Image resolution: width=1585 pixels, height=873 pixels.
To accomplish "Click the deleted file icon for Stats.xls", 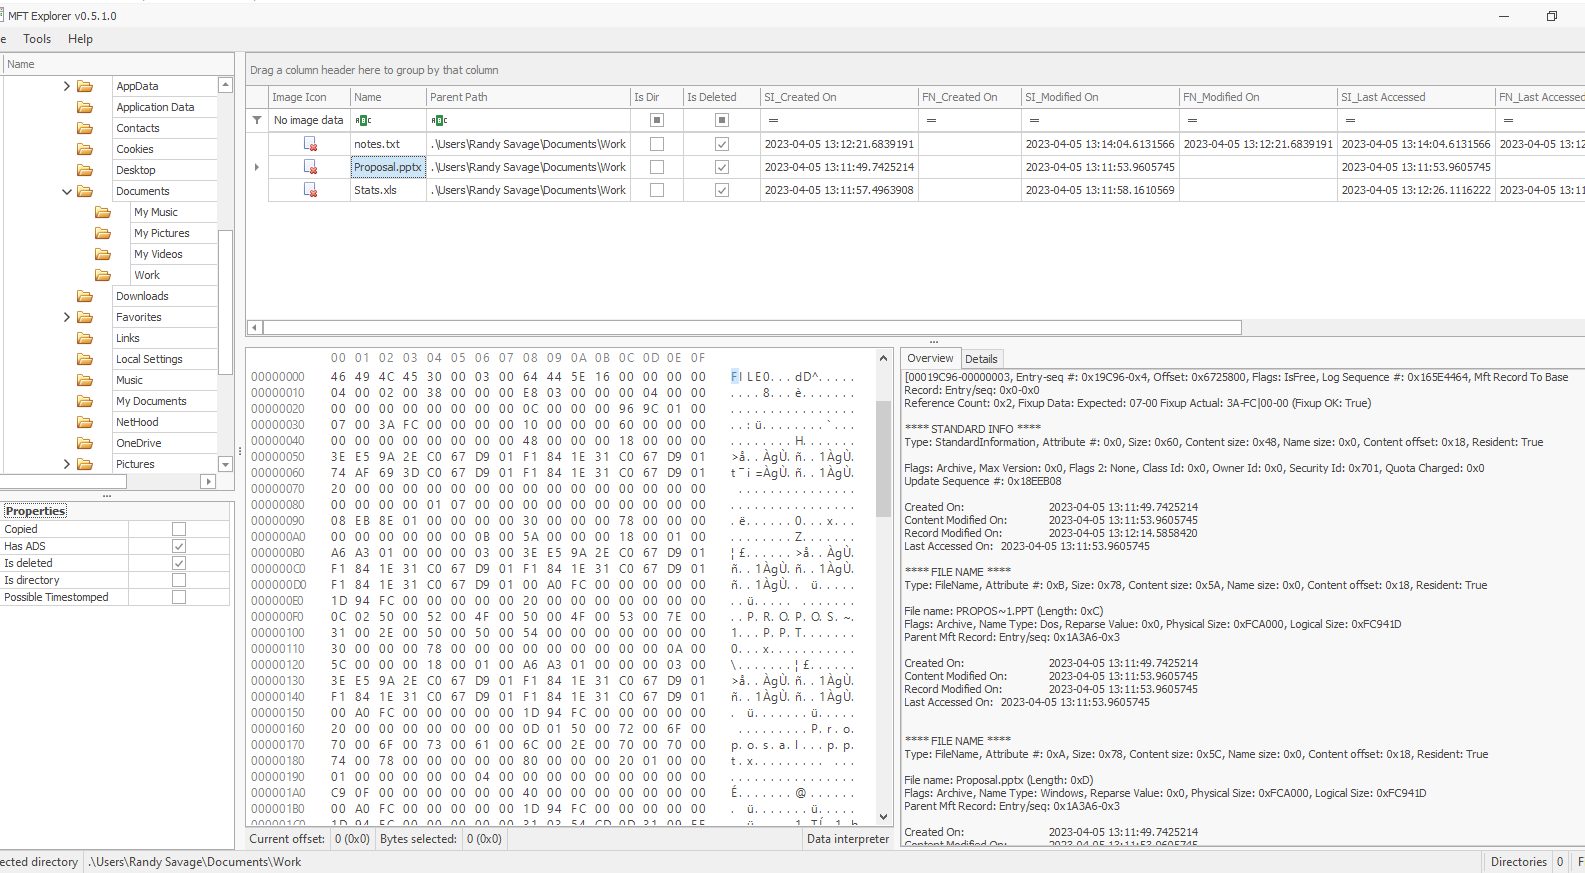I will [x=310, y=190].
